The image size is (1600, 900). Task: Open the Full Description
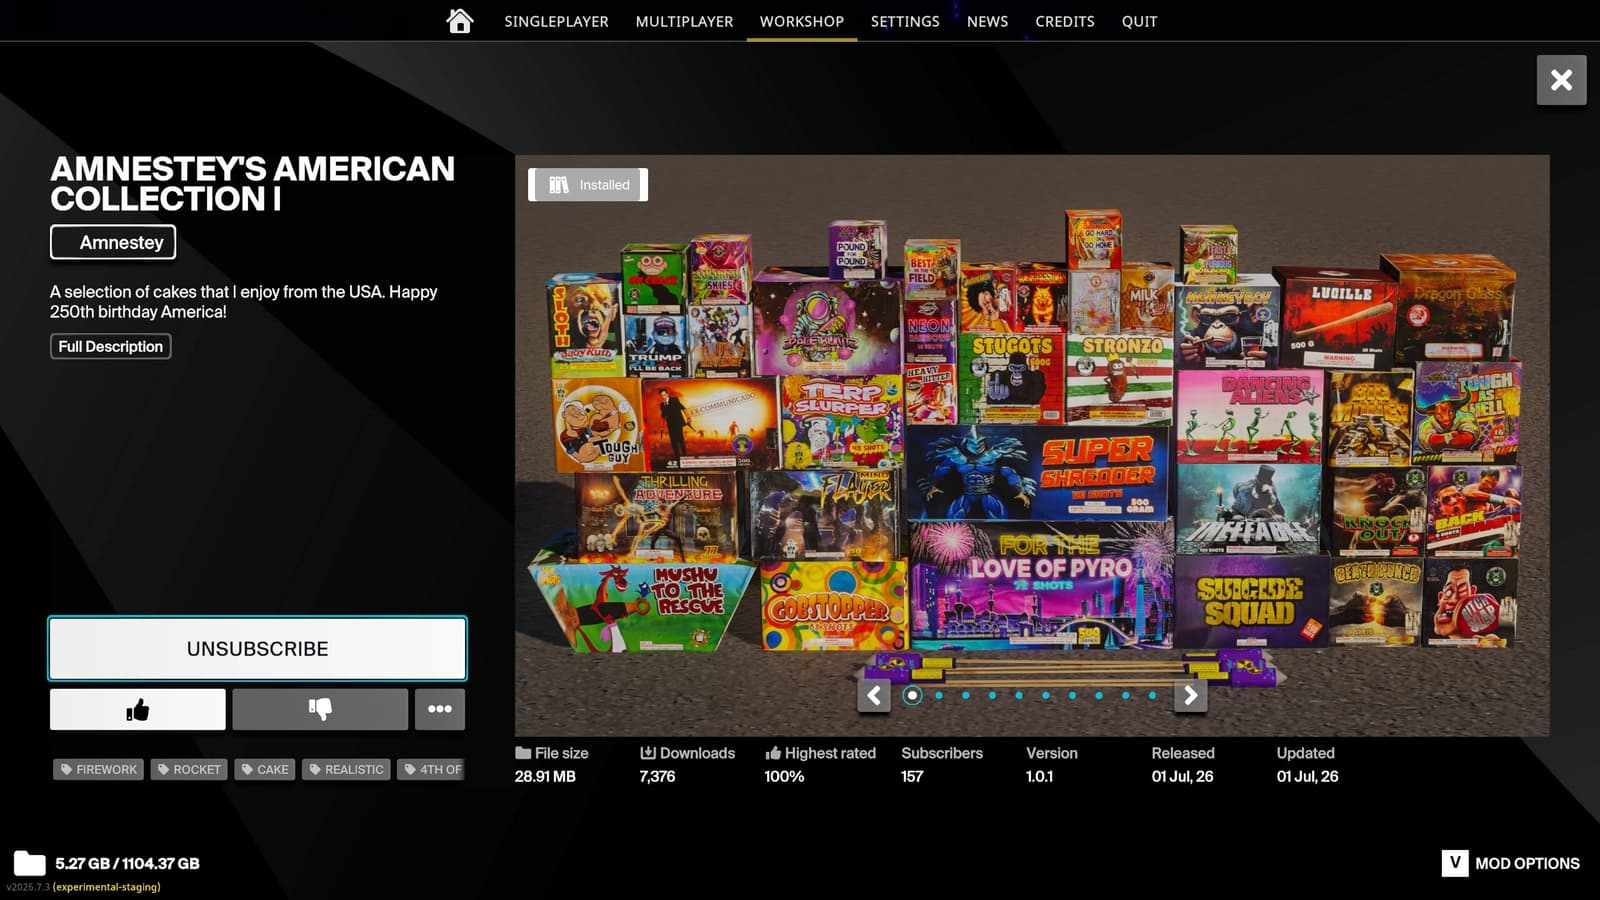pyautogui.click(x=111, y=346)
